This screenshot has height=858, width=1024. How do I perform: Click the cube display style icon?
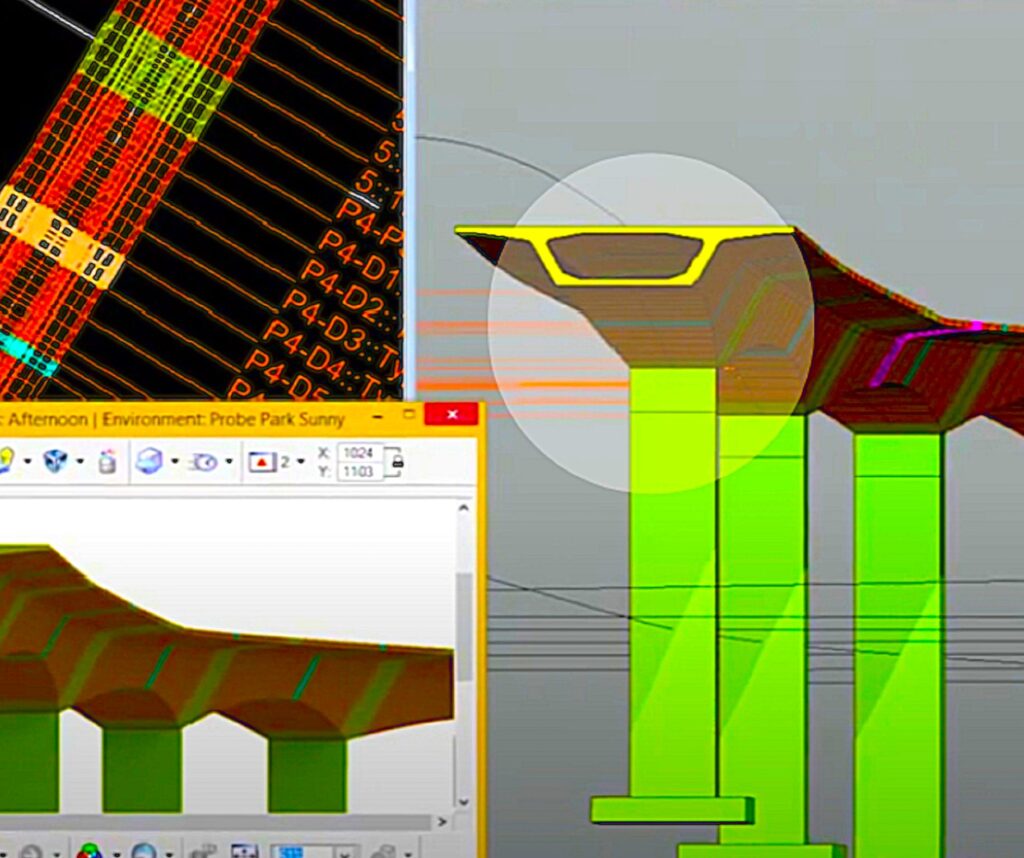point(55,461)
